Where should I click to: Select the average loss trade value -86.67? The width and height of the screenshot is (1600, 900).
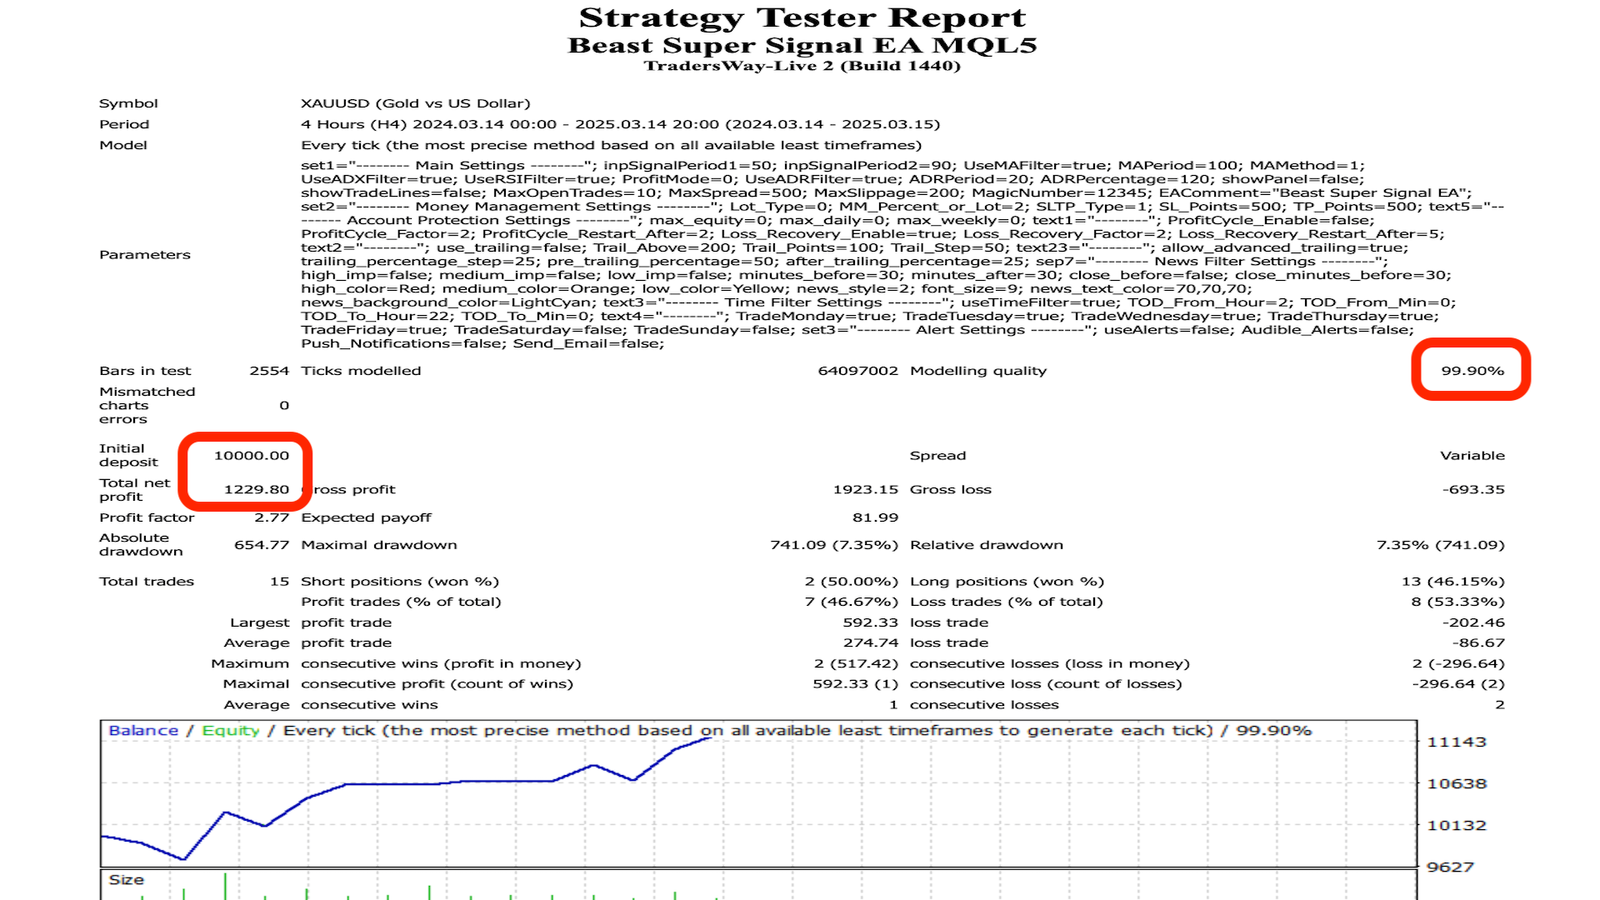click(x=1478, y=643)
